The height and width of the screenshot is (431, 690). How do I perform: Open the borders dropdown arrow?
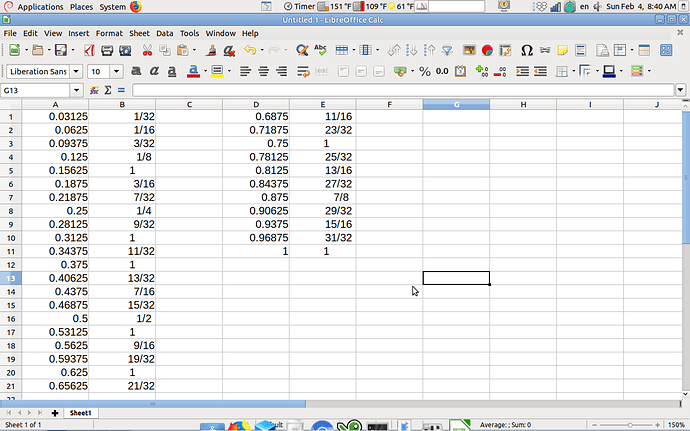click(573, 71)
